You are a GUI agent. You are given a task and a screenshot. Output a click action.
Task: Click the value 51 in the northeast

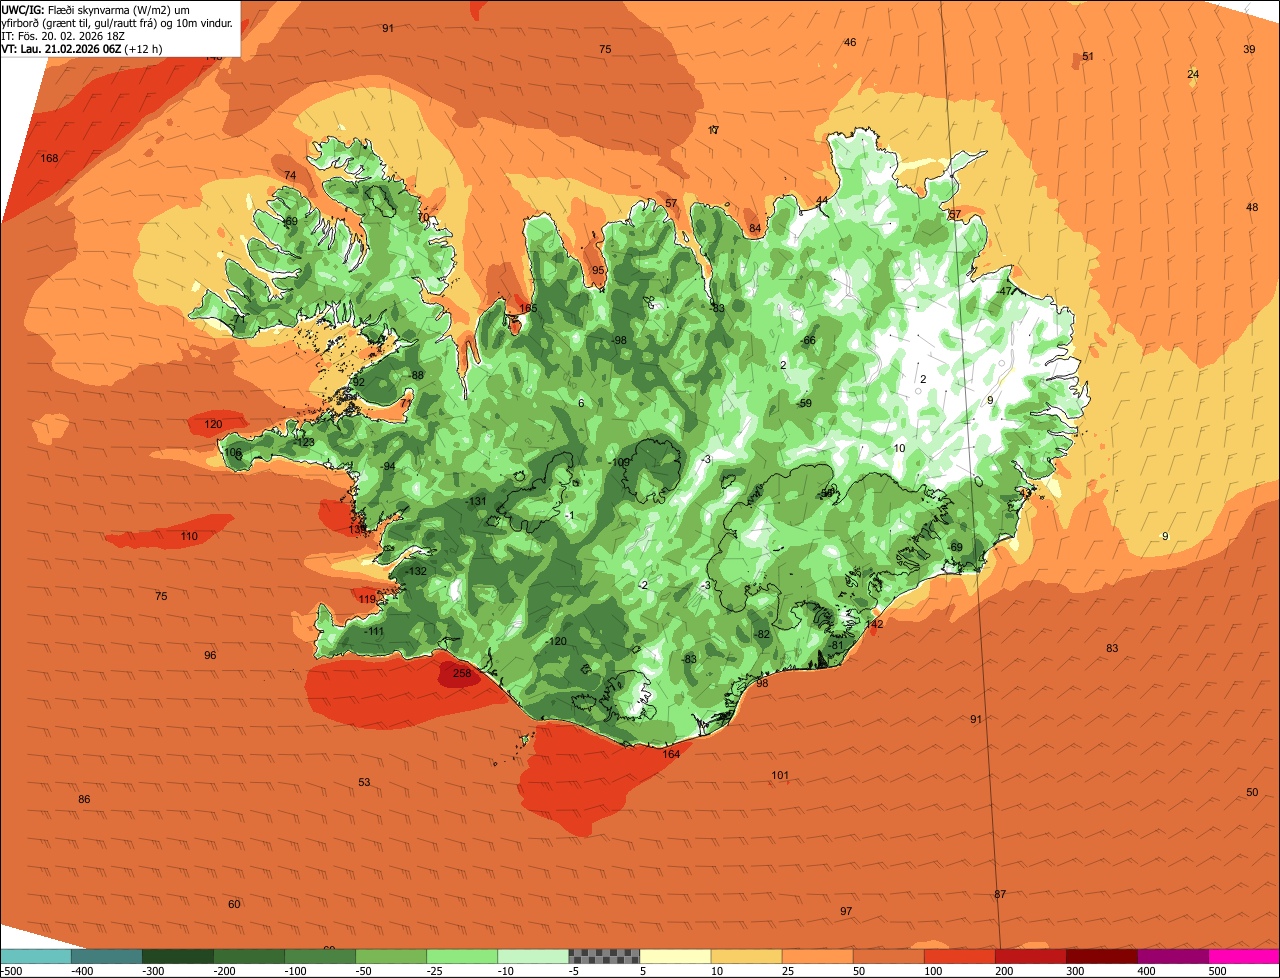tap(1088, 56)
